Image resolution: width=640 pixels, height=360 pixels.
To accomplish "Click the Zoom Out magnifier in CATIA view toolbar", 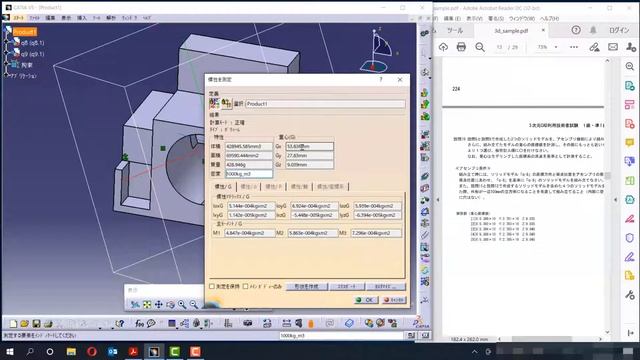I will [193, 304].
